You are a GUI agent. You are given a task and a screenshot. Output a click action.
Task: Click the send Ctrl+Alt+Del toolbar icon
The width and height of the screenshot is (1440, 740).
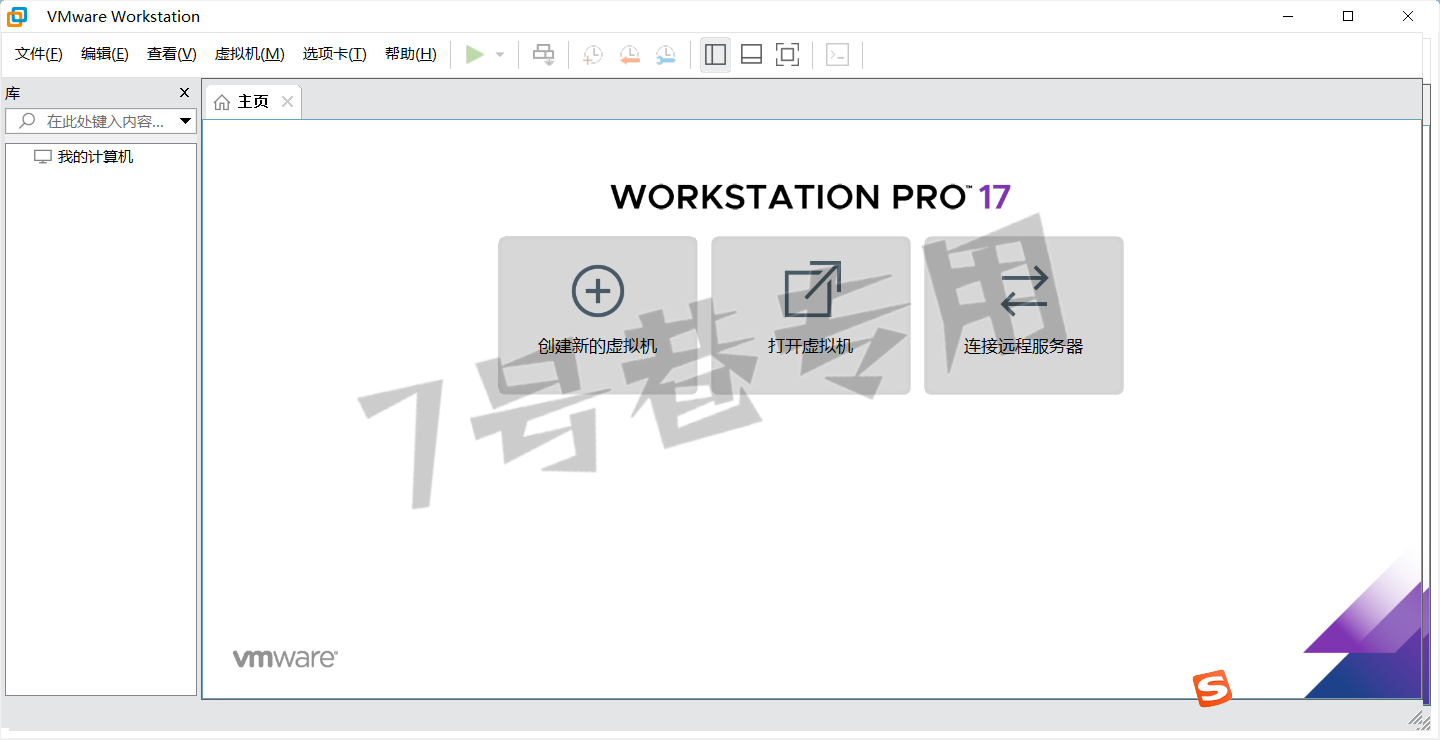(543, 55)
